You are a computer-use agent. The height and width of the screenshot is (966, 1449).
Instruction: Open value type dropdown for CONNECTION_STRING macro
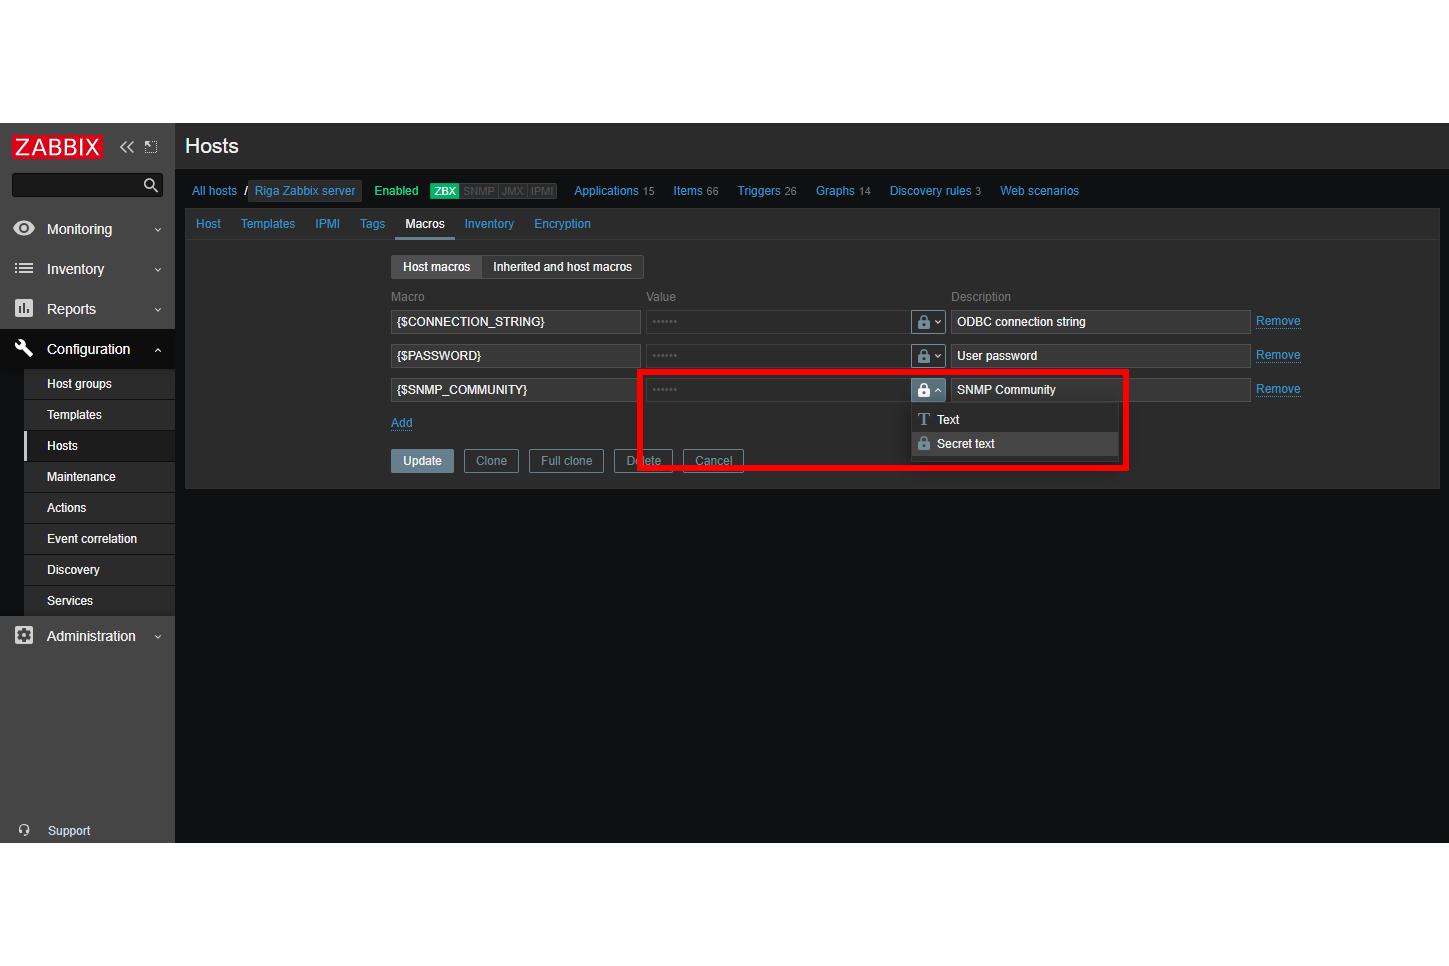[x=928, y=322]
